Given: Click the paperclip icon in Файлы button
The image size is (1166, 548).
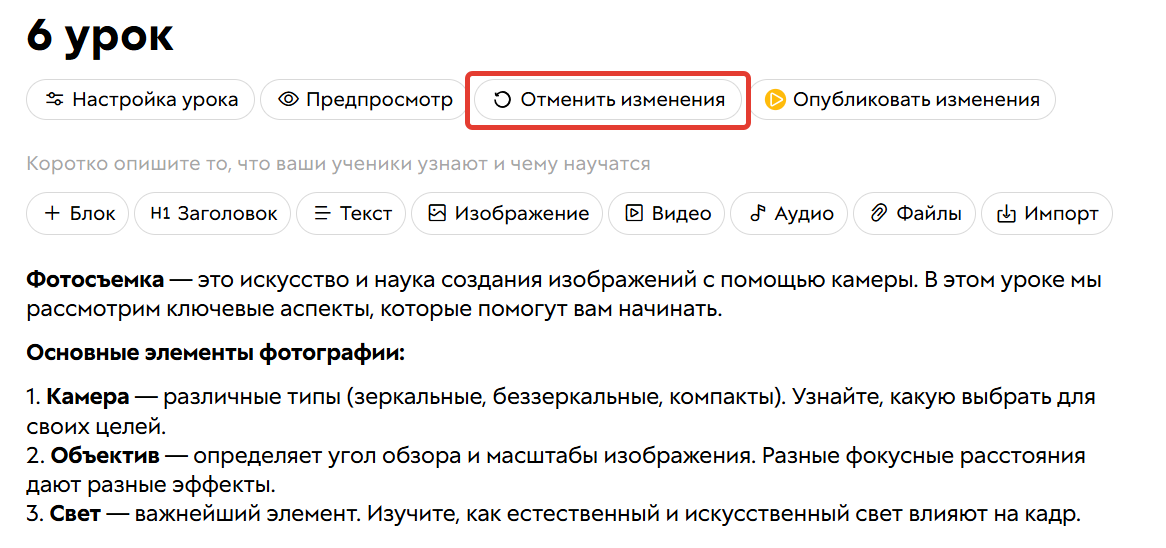Looking at the screenshot, I should click(x=879, y=214).
